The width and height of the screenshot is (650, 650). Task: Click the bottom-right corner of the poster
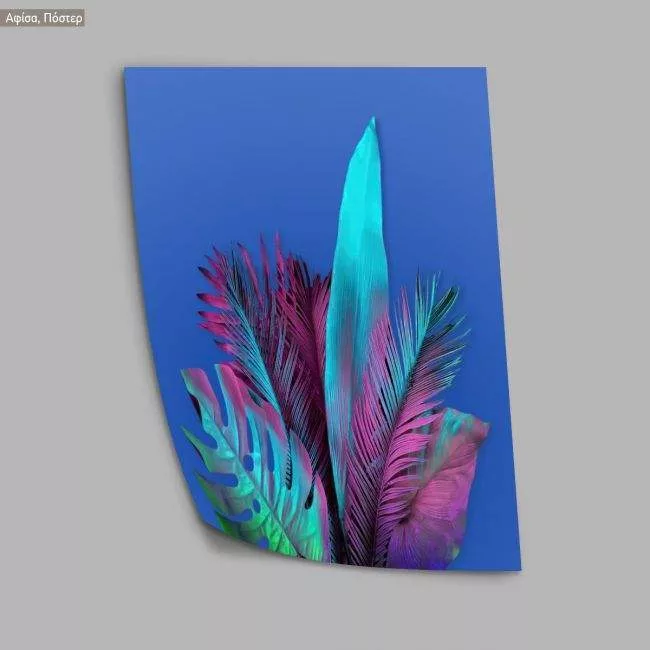coord(517,567)
